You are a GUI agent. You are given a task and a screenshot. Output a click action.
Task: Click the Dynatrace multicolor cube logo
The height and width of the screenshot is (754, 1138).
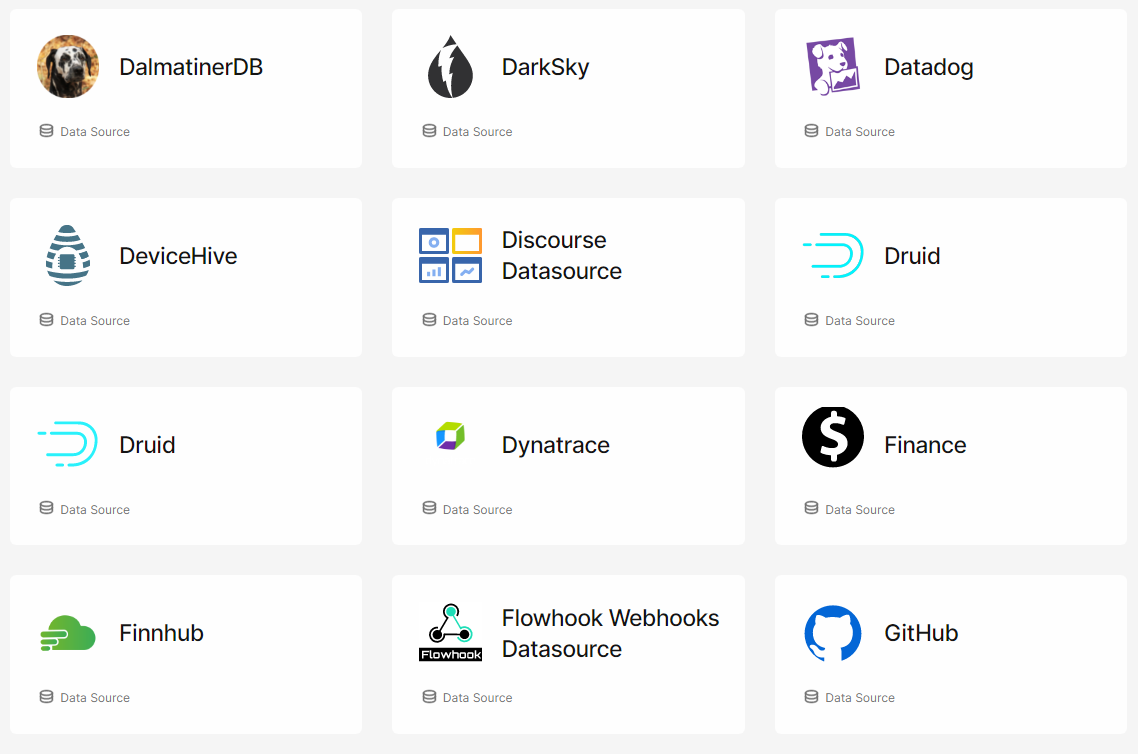pos(451,435)
